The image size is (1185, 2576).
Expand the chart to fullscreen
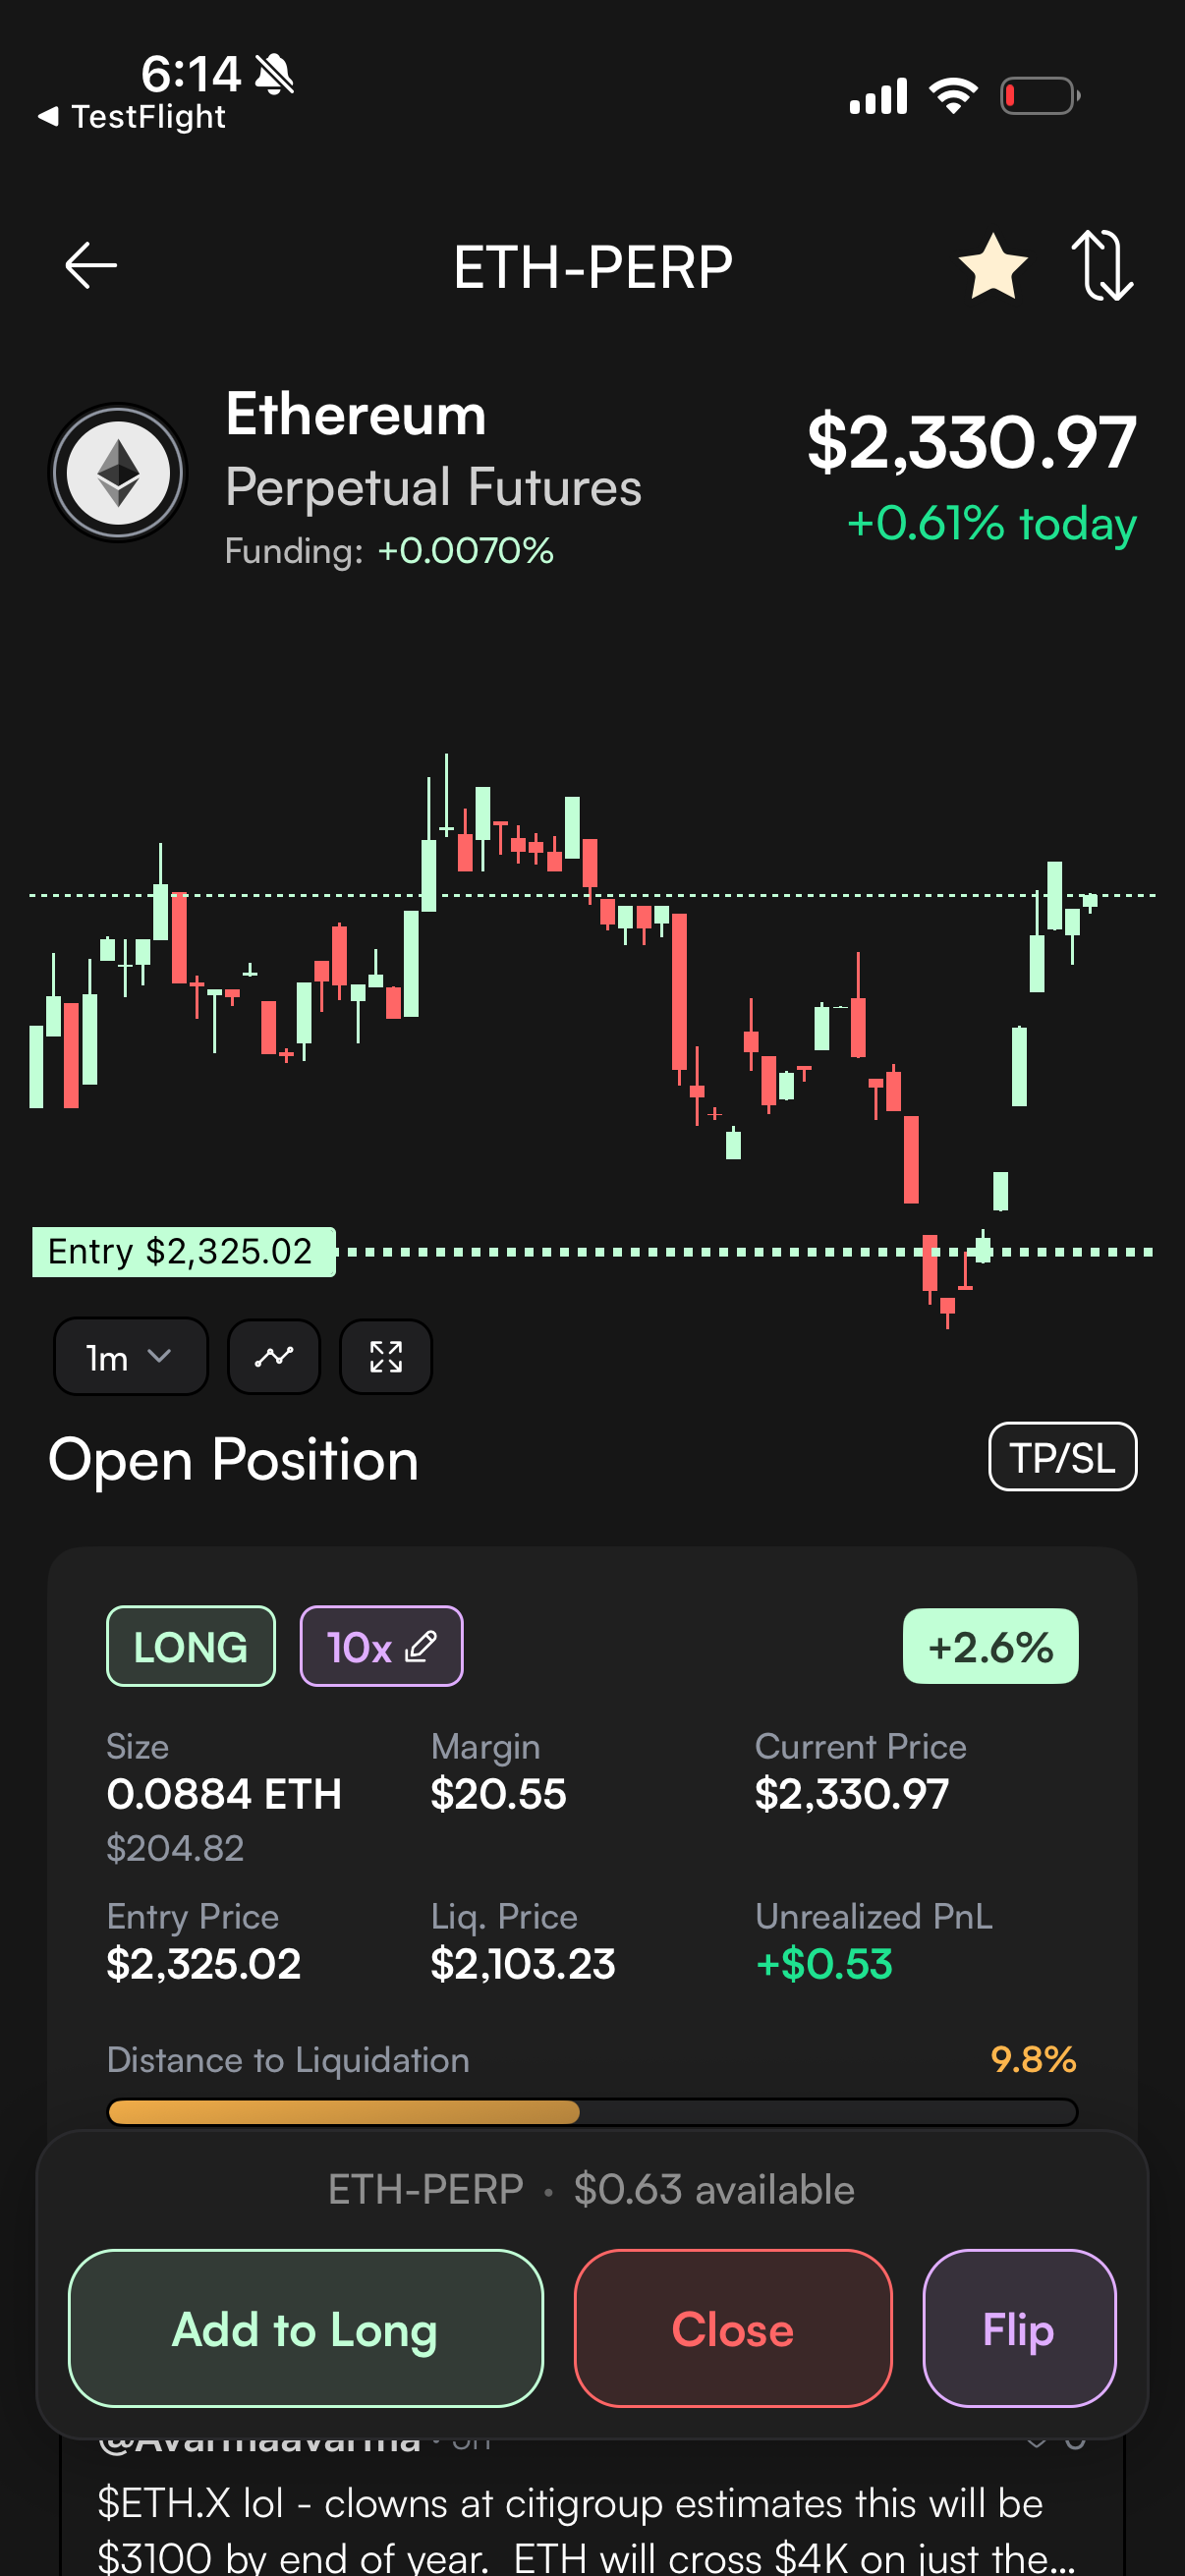tap(386, 1357)
